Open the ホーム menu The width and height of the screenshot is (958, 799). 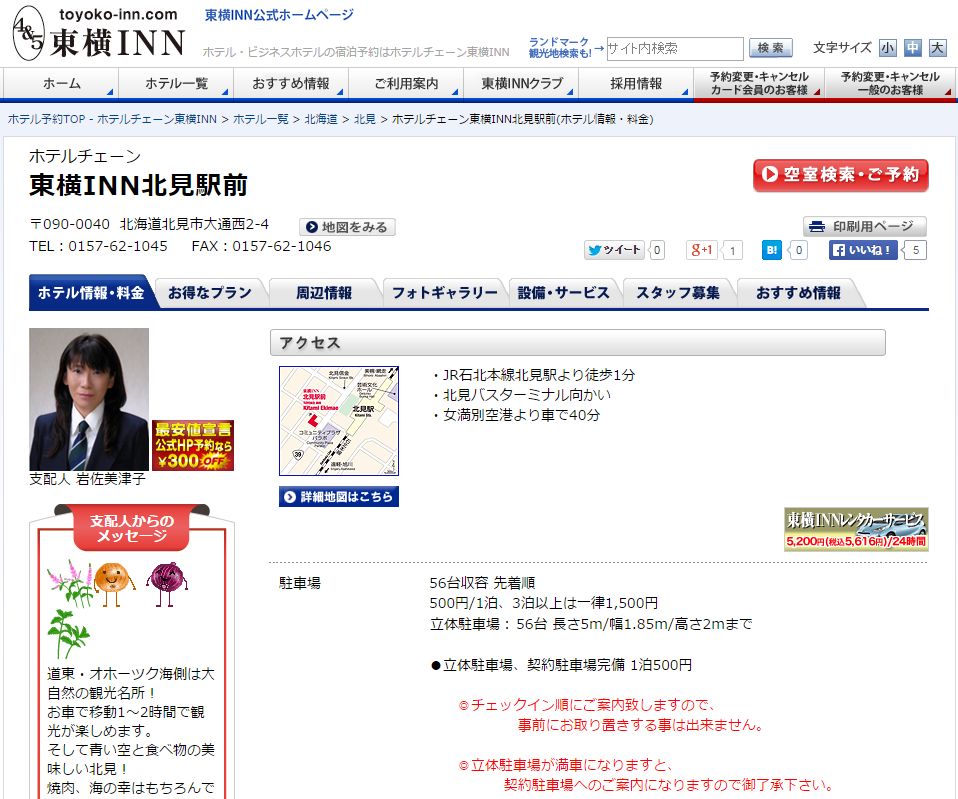[x=61, y=84]
